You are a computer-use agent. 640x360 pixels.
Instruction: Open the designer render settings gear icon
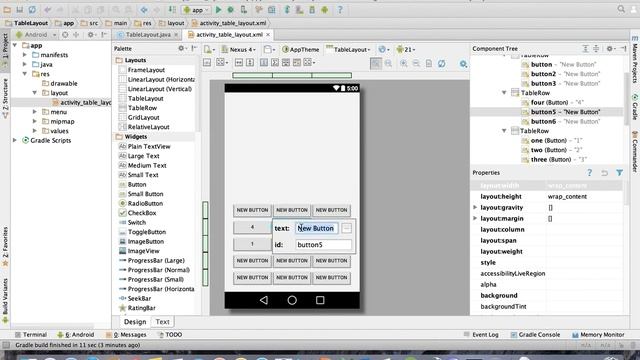(x=463, y=64)
